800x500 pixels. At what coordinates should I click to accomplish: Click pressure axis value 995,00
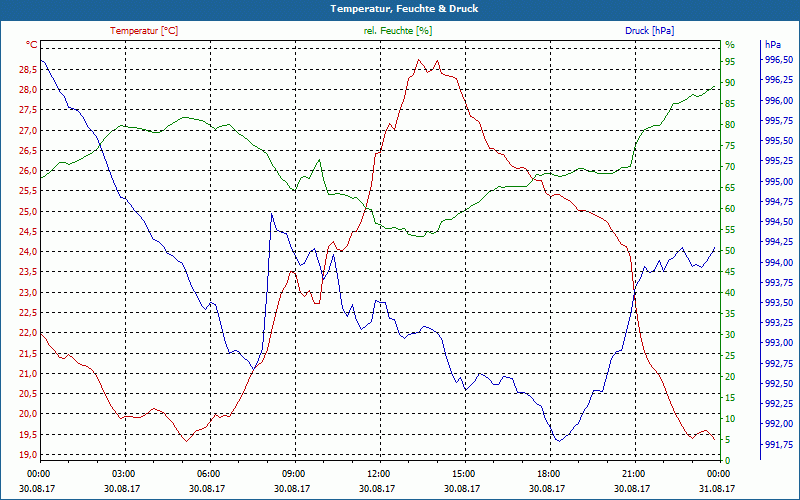[x=779, y=182]
